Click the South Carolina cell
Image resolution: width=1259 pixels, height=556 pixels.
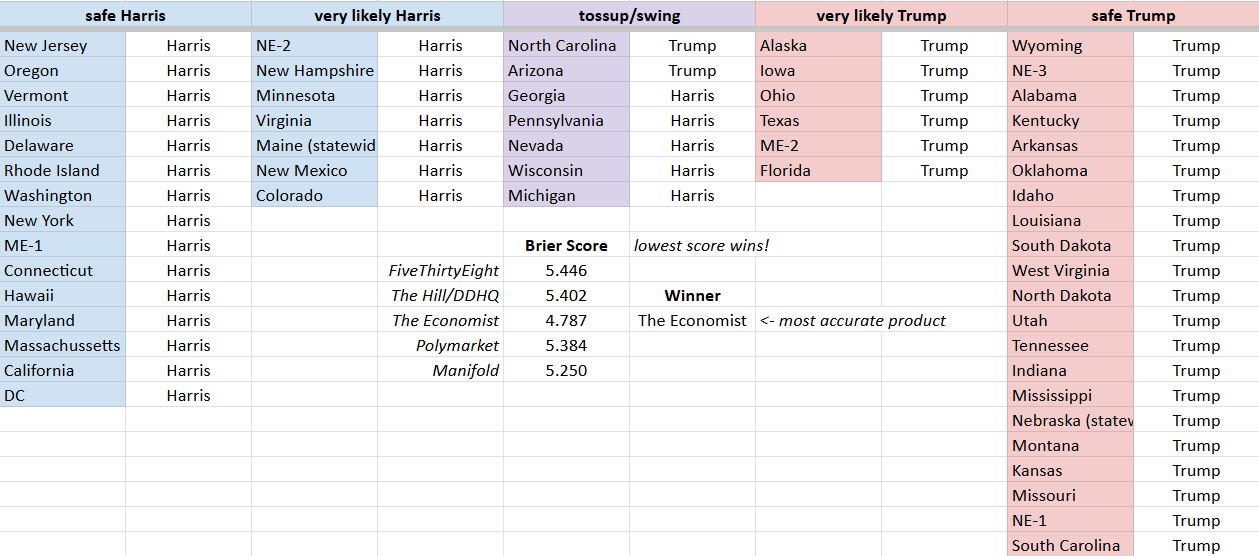[1071, 545]
